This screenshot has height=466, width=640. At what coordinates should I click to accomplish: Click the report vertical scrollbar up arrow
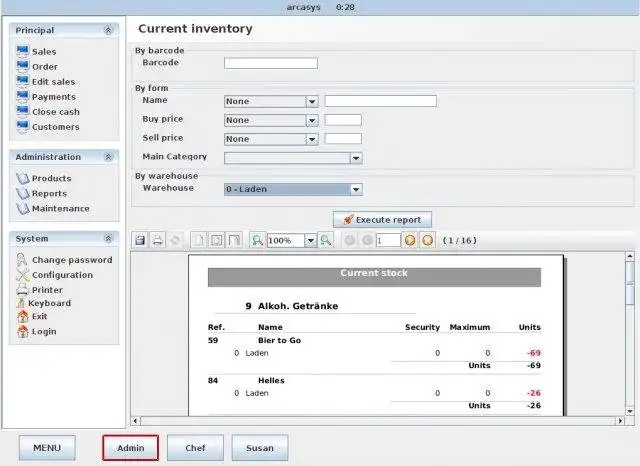pos(630,256)
